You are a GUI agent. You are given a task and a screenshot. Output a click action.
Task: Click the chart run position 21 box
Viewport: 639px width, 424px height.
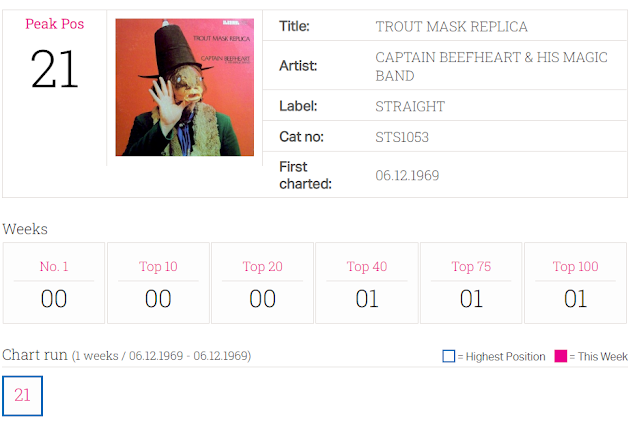coord(22,396)
